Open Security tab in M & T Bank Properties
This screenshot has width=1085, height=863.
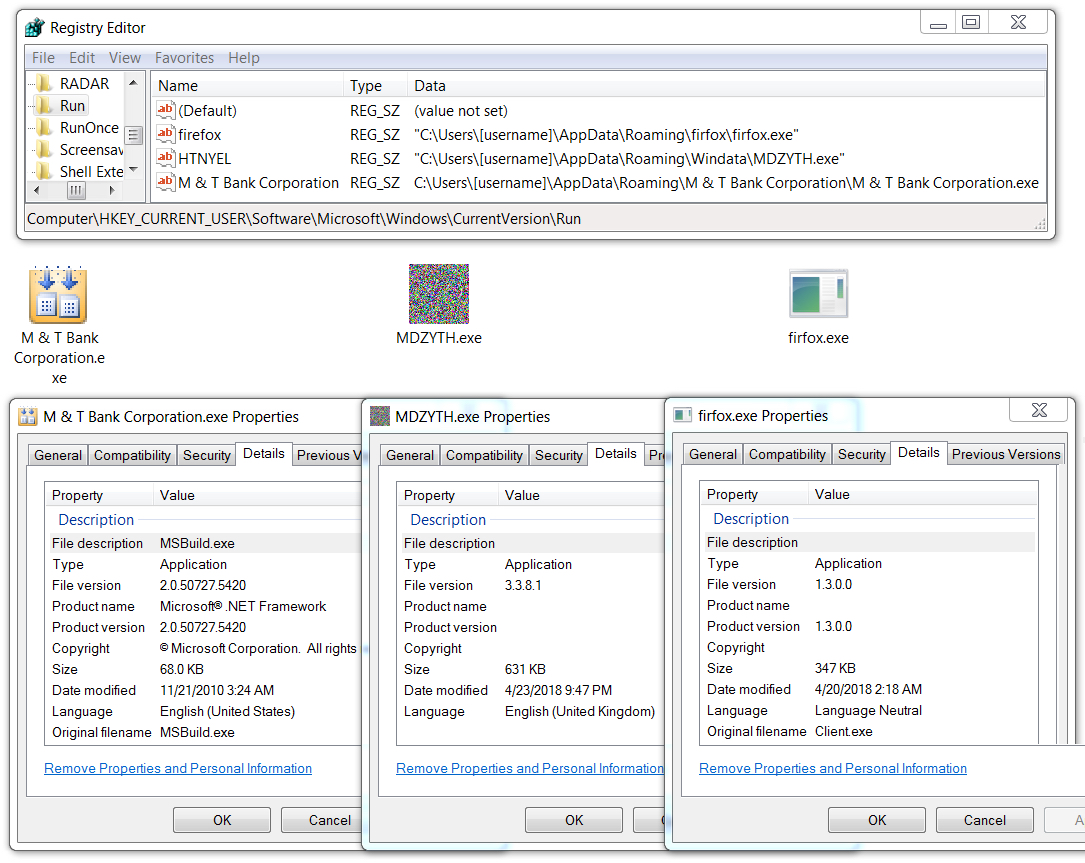point(206,455)
